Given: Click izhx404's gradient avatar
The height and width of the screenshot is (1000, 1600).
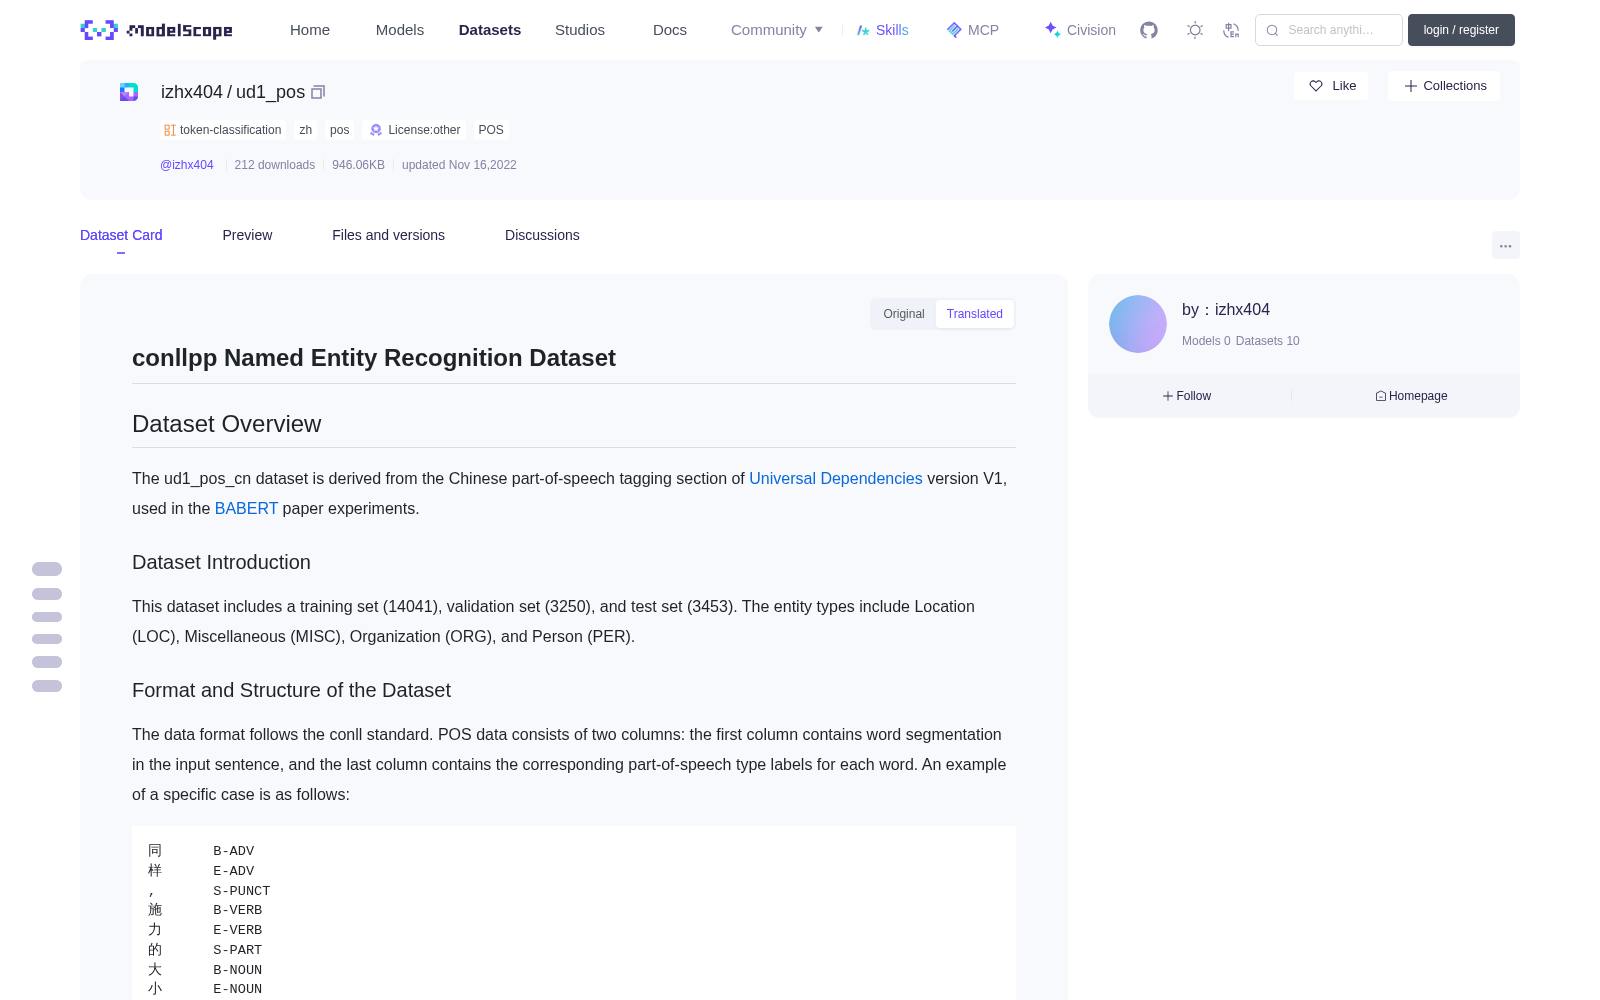Looking at the screenshot, I should tap(1138, 324).
